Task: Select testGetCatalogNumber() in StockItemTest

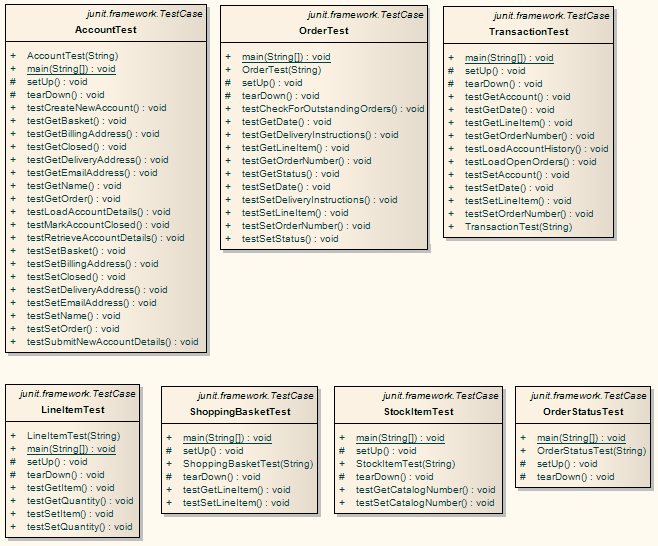Action: (426, 490)
